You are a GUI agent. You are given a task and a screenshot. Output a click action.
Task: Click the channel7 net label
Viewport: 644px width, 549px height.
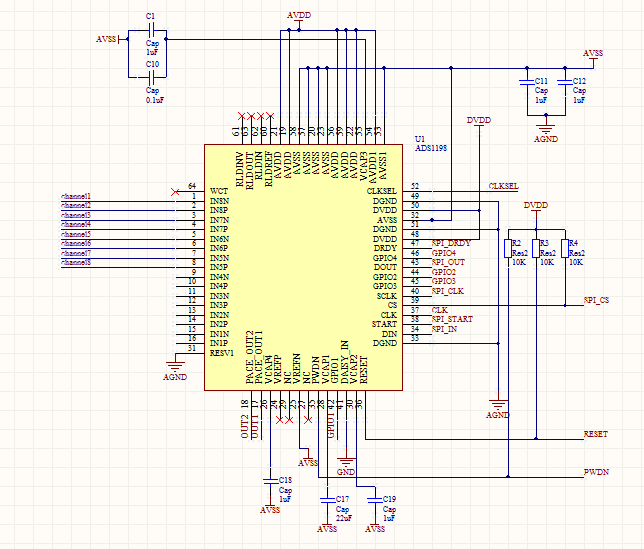point(76,253)
